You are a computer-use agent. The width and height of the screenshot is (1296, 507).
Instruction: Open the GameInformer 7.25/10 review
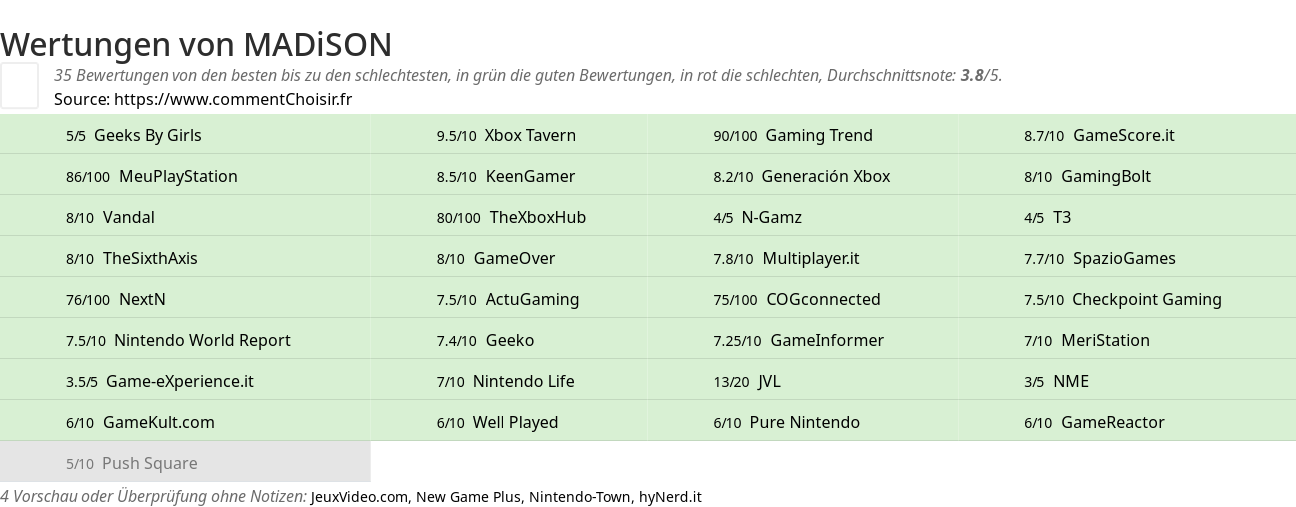tap(803, 340)
